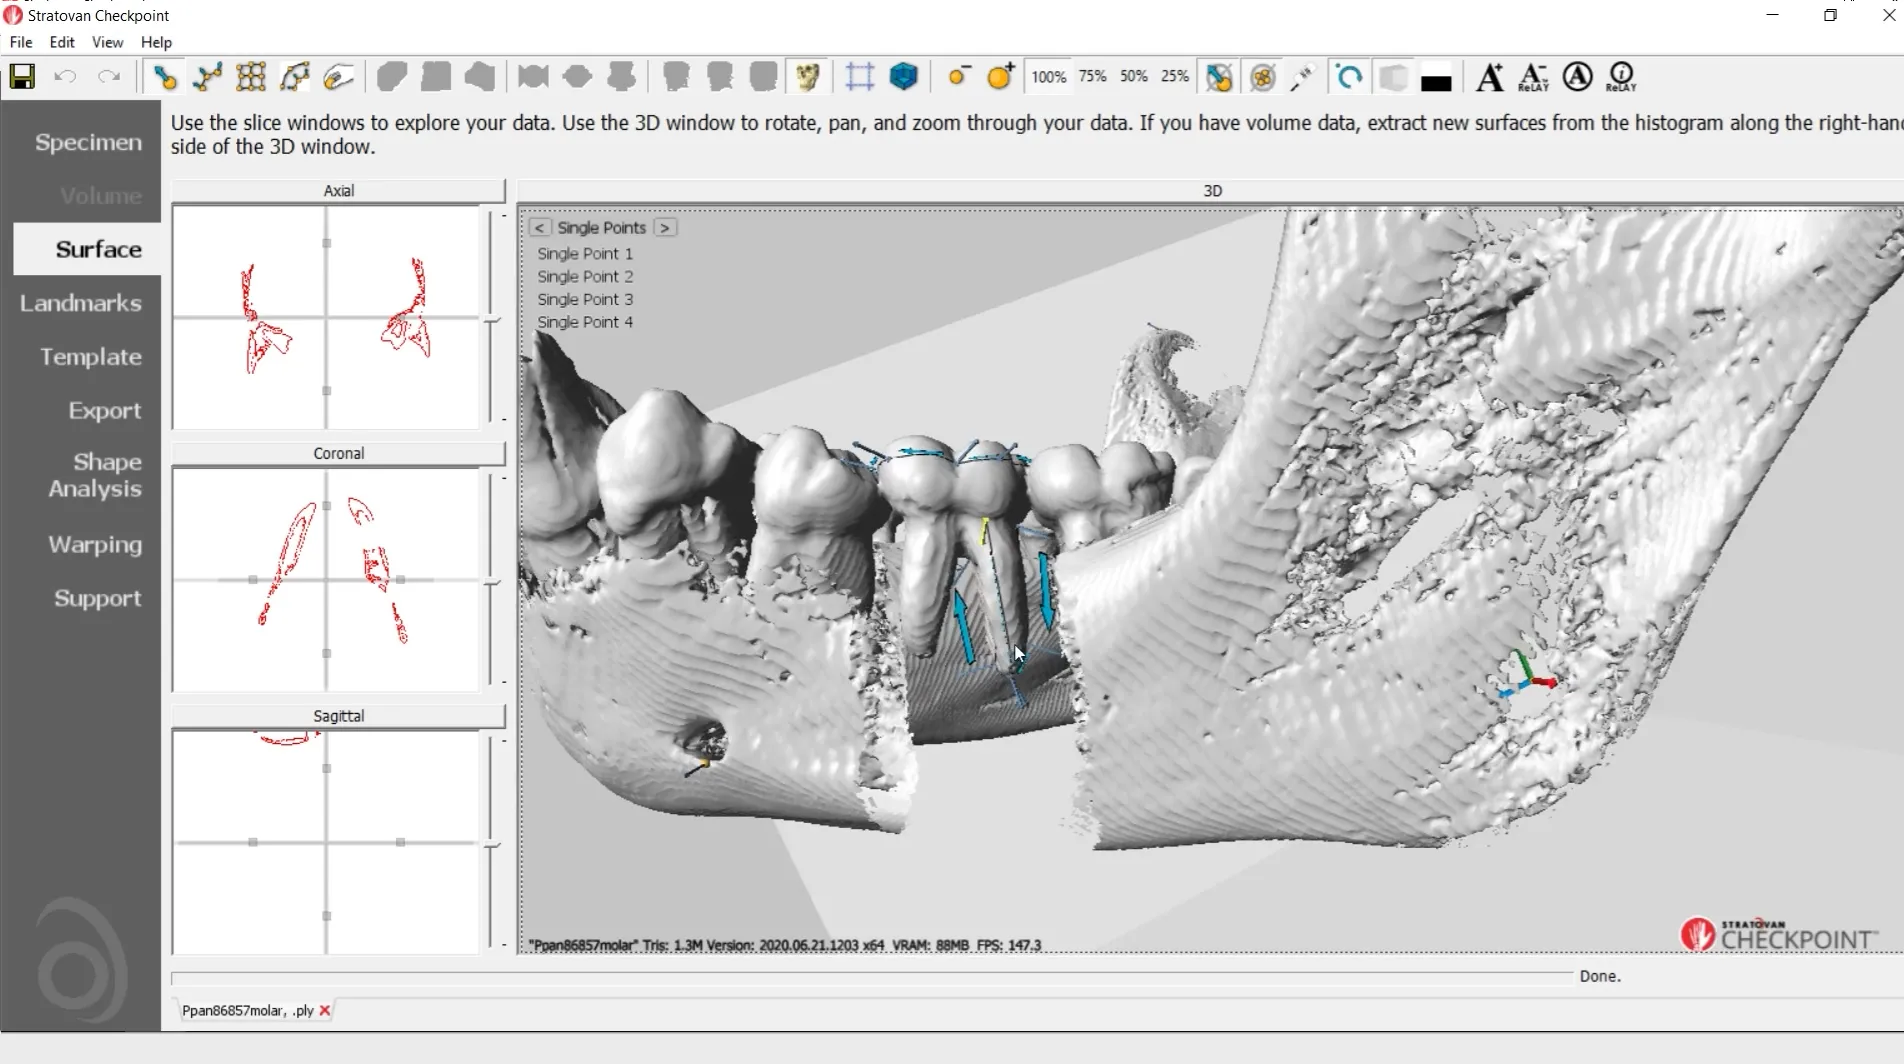Choose the grid patch landmark tool
This screenshot has height=1064, width=1904.
coord(251,77)
